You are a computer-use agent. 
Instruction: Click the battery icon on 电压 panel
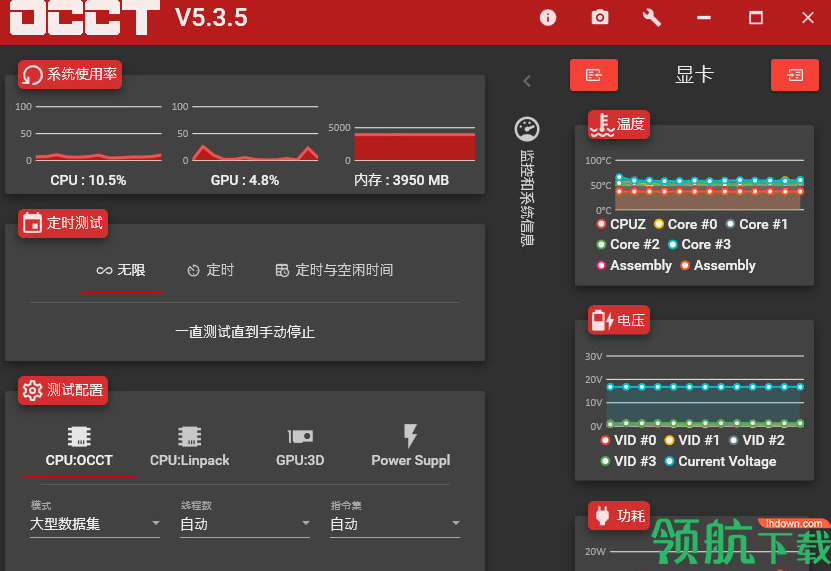[602, 320]
